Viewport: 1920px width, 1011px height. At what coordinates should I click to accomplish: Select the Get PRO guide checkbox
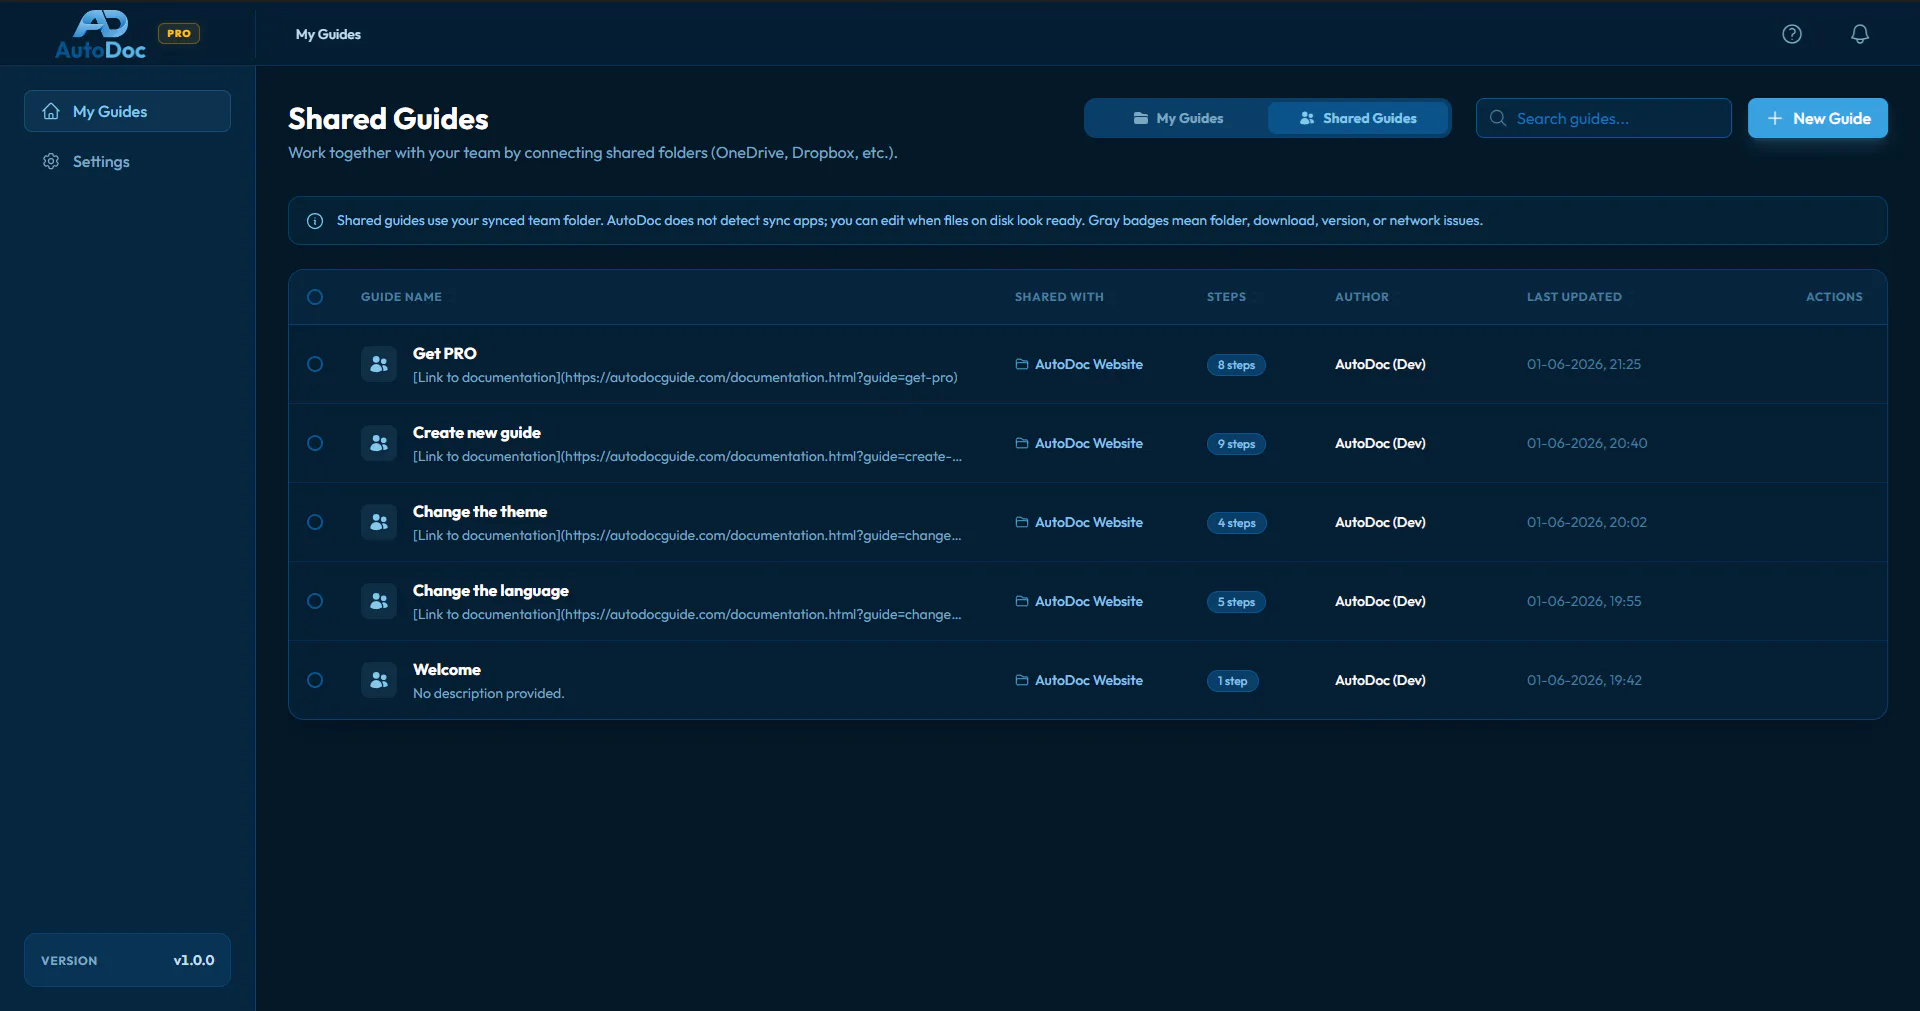[x=315, y=364]
